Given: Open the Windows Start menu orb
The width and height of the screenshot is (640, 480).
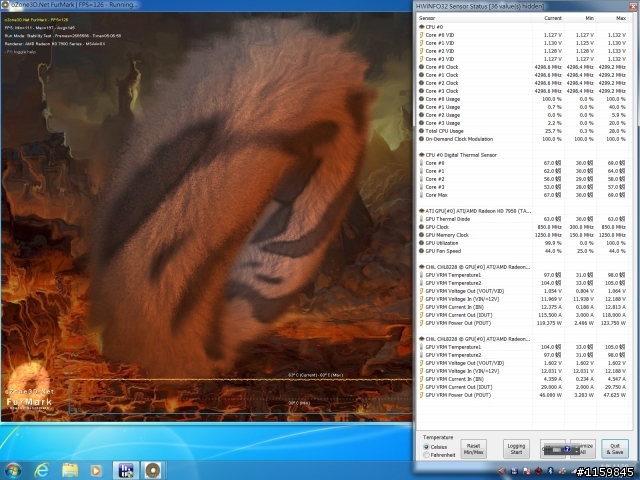Looking at the screenshot, I should (13, 471).
